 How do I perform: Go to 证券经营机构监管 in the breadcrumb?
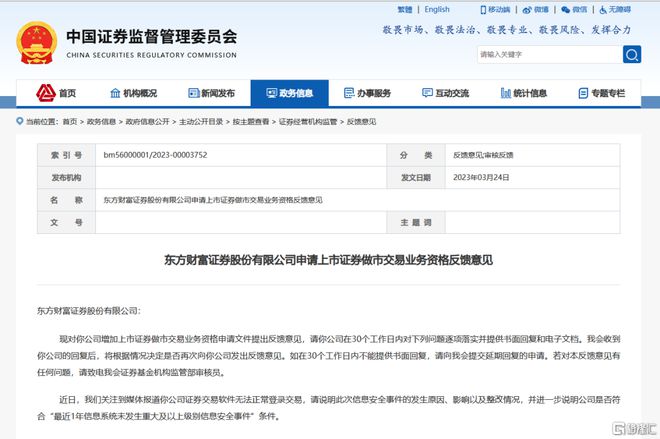[x=308, y=122]
